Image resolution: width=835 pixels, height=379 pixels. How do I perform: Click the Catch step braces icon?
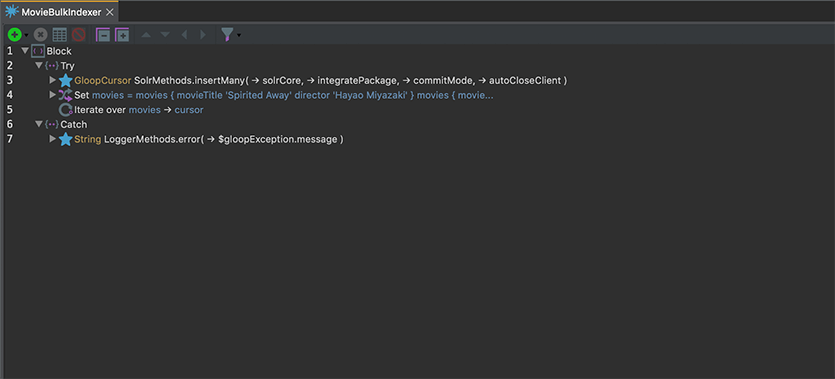tap(52, 125)
